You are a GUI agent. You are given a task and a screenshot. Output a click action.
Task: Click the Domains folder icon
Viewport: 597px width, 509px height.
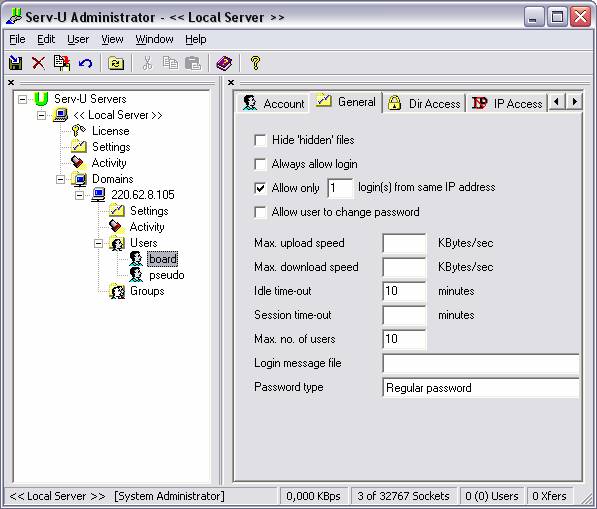(79, 179)
